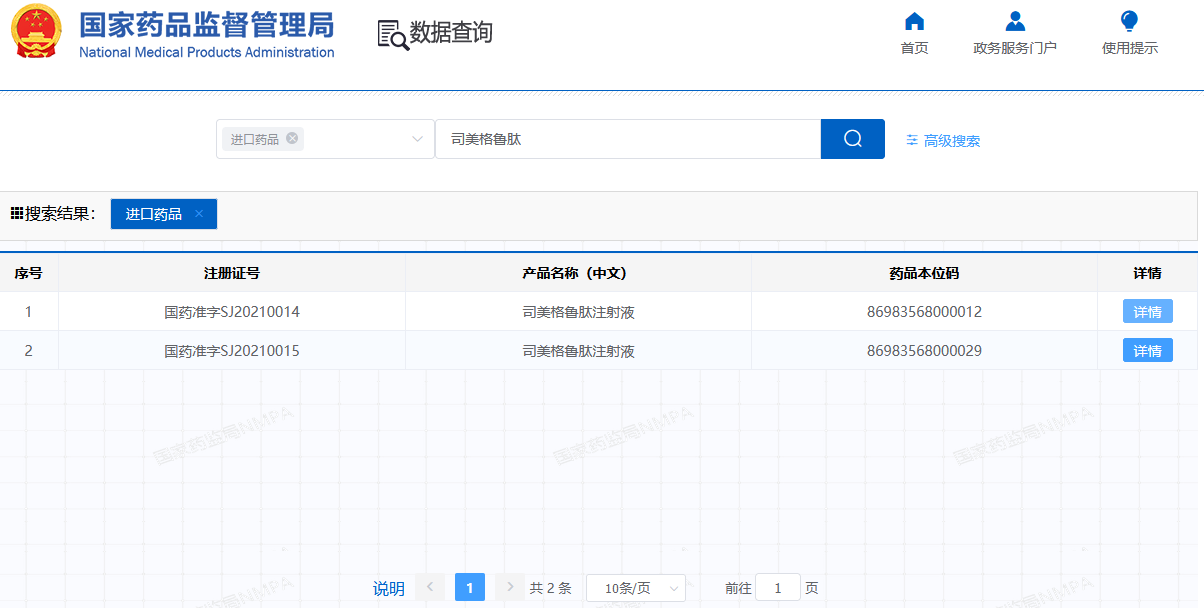The height and width of the screenshot is (608, 1204).
Task: Click the search box containing 司美格鲁肽
Action: [x=627, y=139]
